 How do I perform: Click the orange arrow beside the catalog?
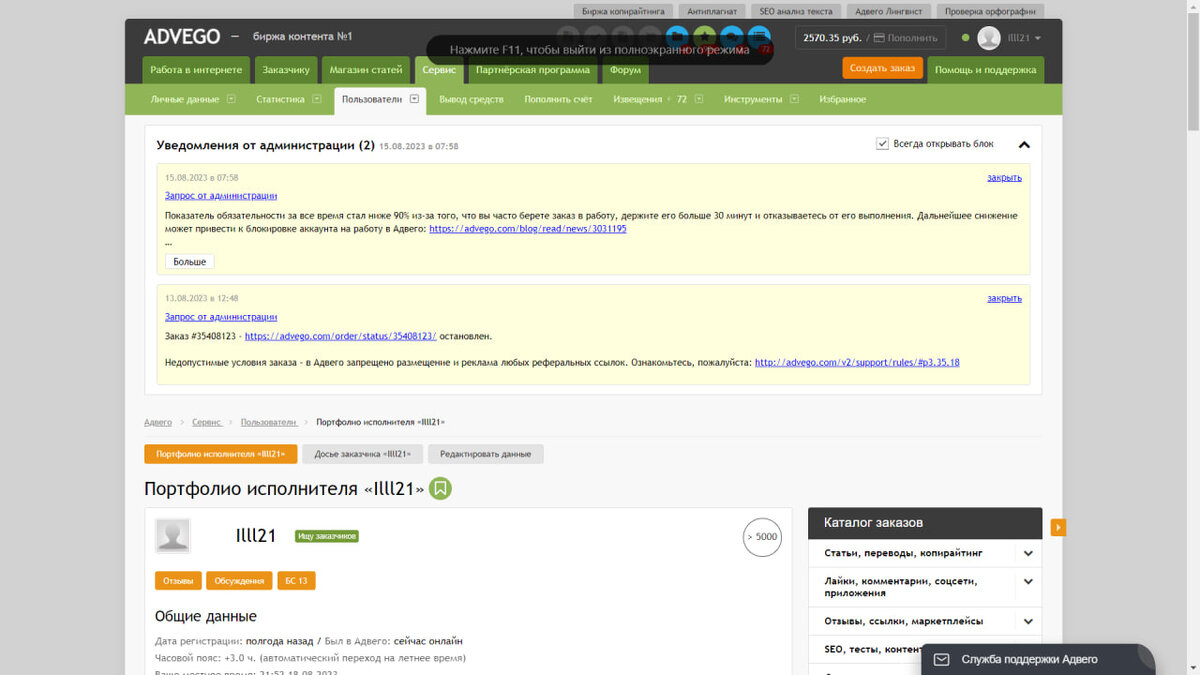[x=1058, y=527]
